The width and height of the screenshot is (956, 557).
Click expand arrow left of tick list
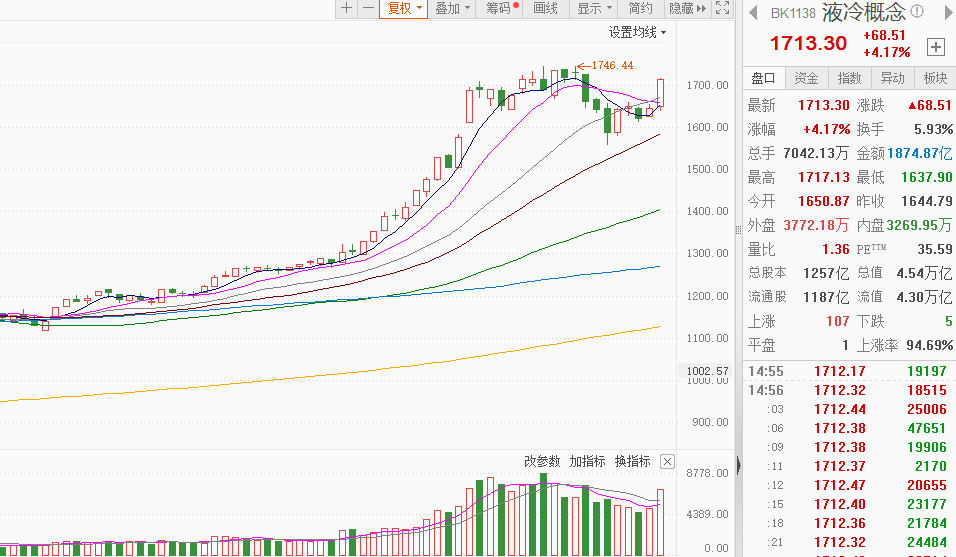(738, 466)
